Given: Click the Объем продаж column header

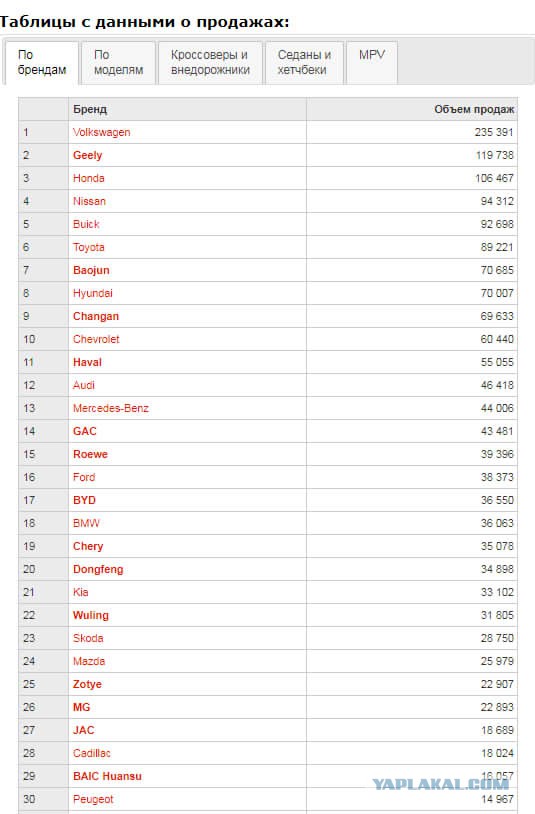Looking at the screenshot, I should click(x=474, y=109).
